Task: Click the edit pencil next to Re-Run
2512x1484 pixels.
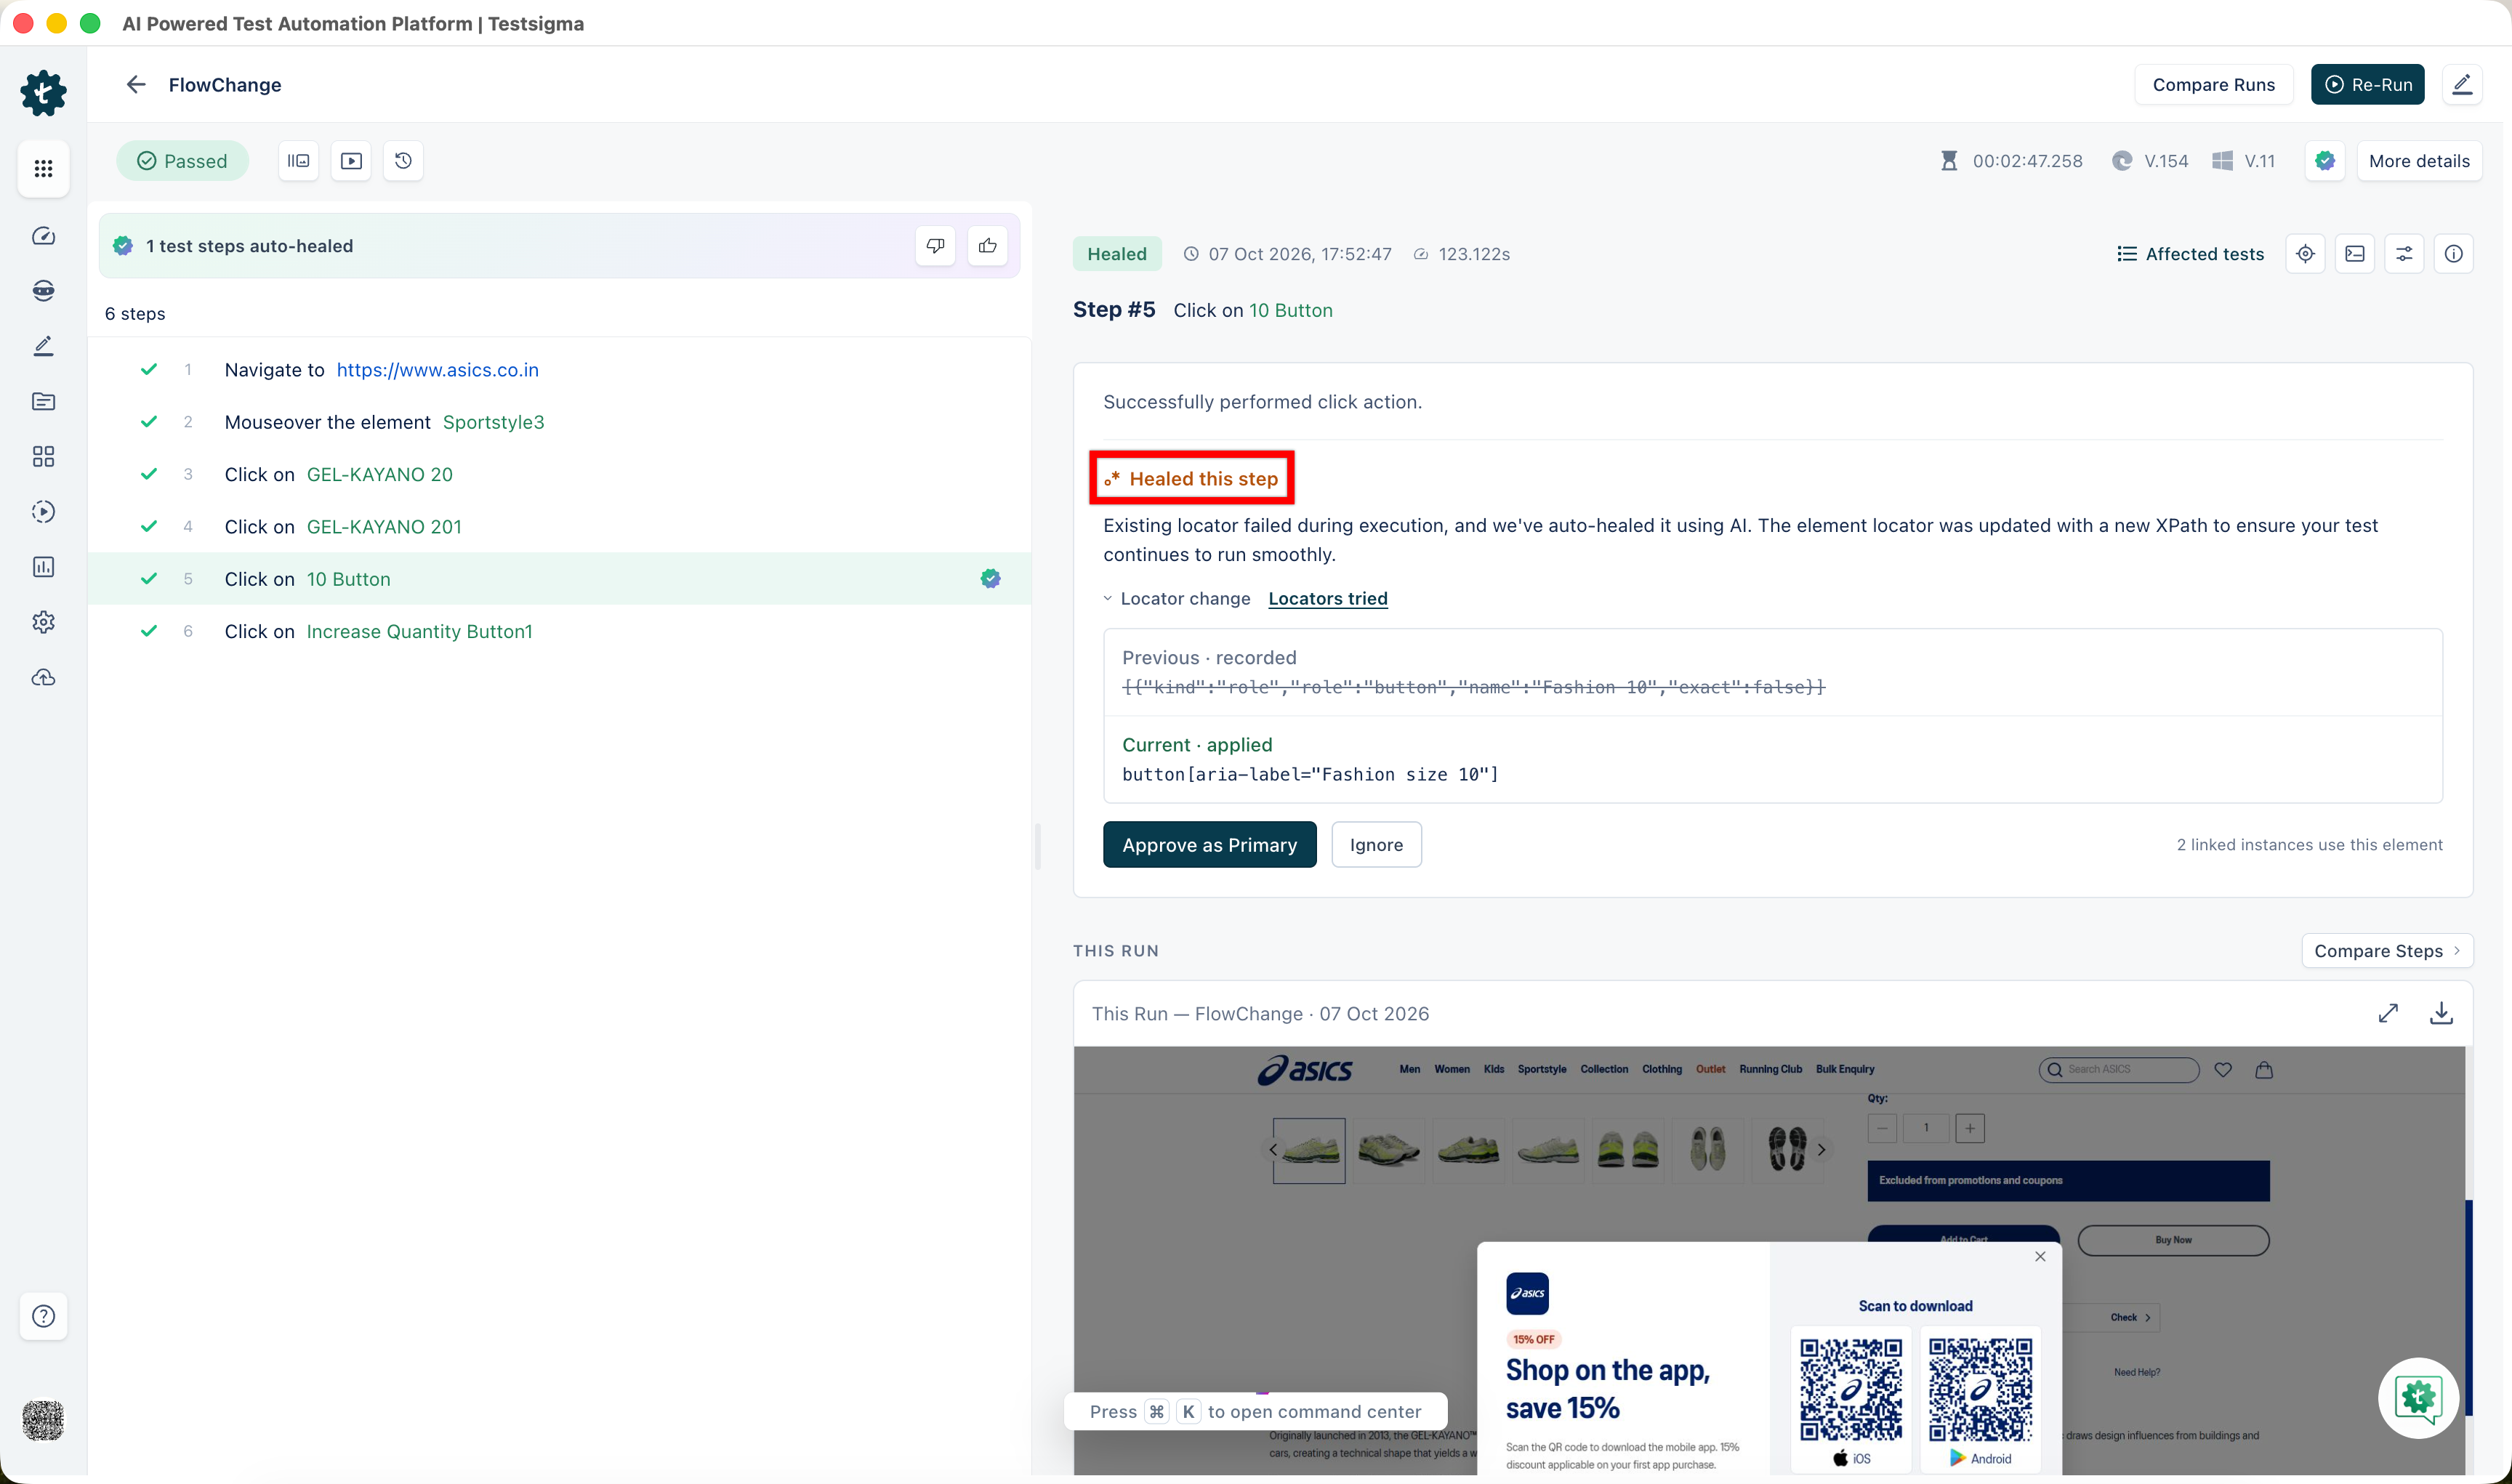Action: click(x=2462, y=85)
